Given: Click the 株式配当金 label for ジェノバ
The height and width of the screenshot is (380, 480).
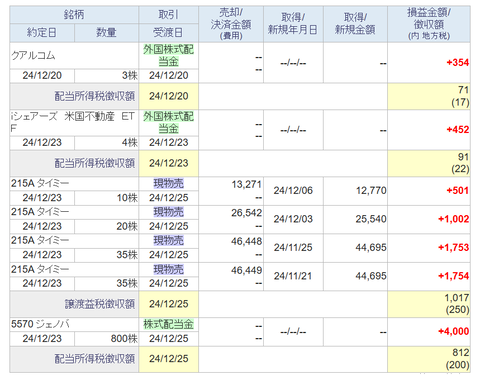Looking at the screenshot, I should coord(168,324).
